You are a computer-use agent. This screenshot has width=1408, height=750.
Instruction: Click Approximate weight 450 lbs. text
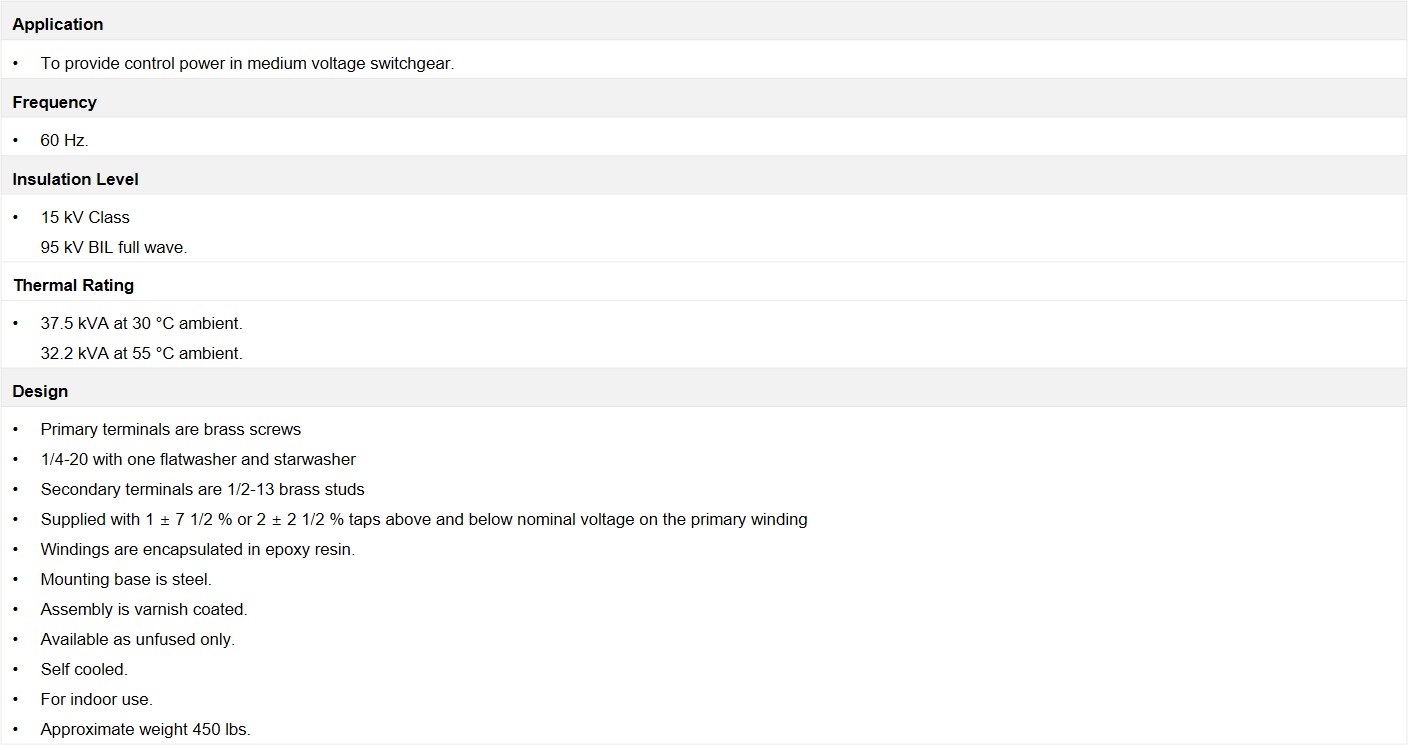coord(146,730)
